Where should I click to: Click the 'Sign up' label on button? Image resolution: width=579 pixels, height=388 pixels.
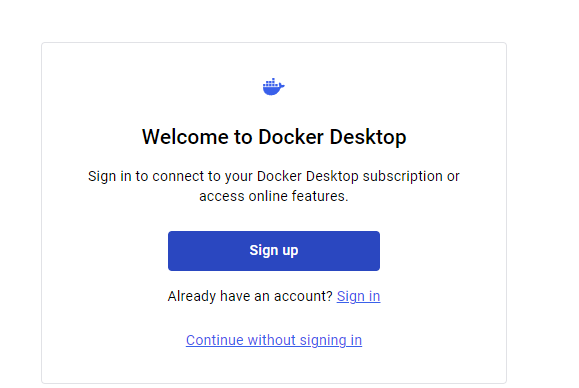coord(274,251)
